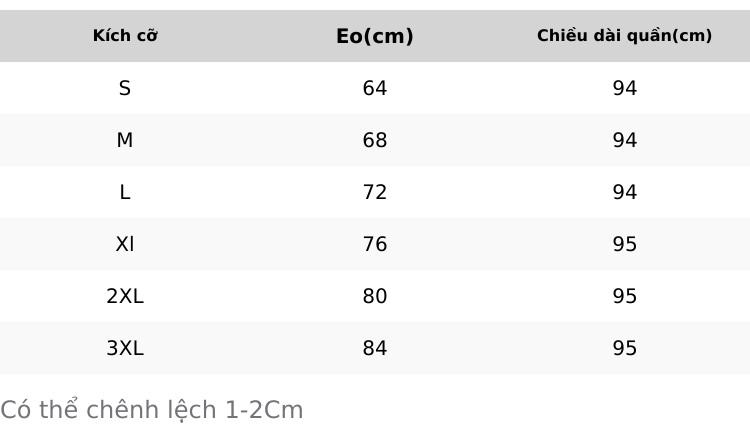Click pants length 94 in S row
The height and width of the screenshot is (446, 750).
tap(625, 88)
